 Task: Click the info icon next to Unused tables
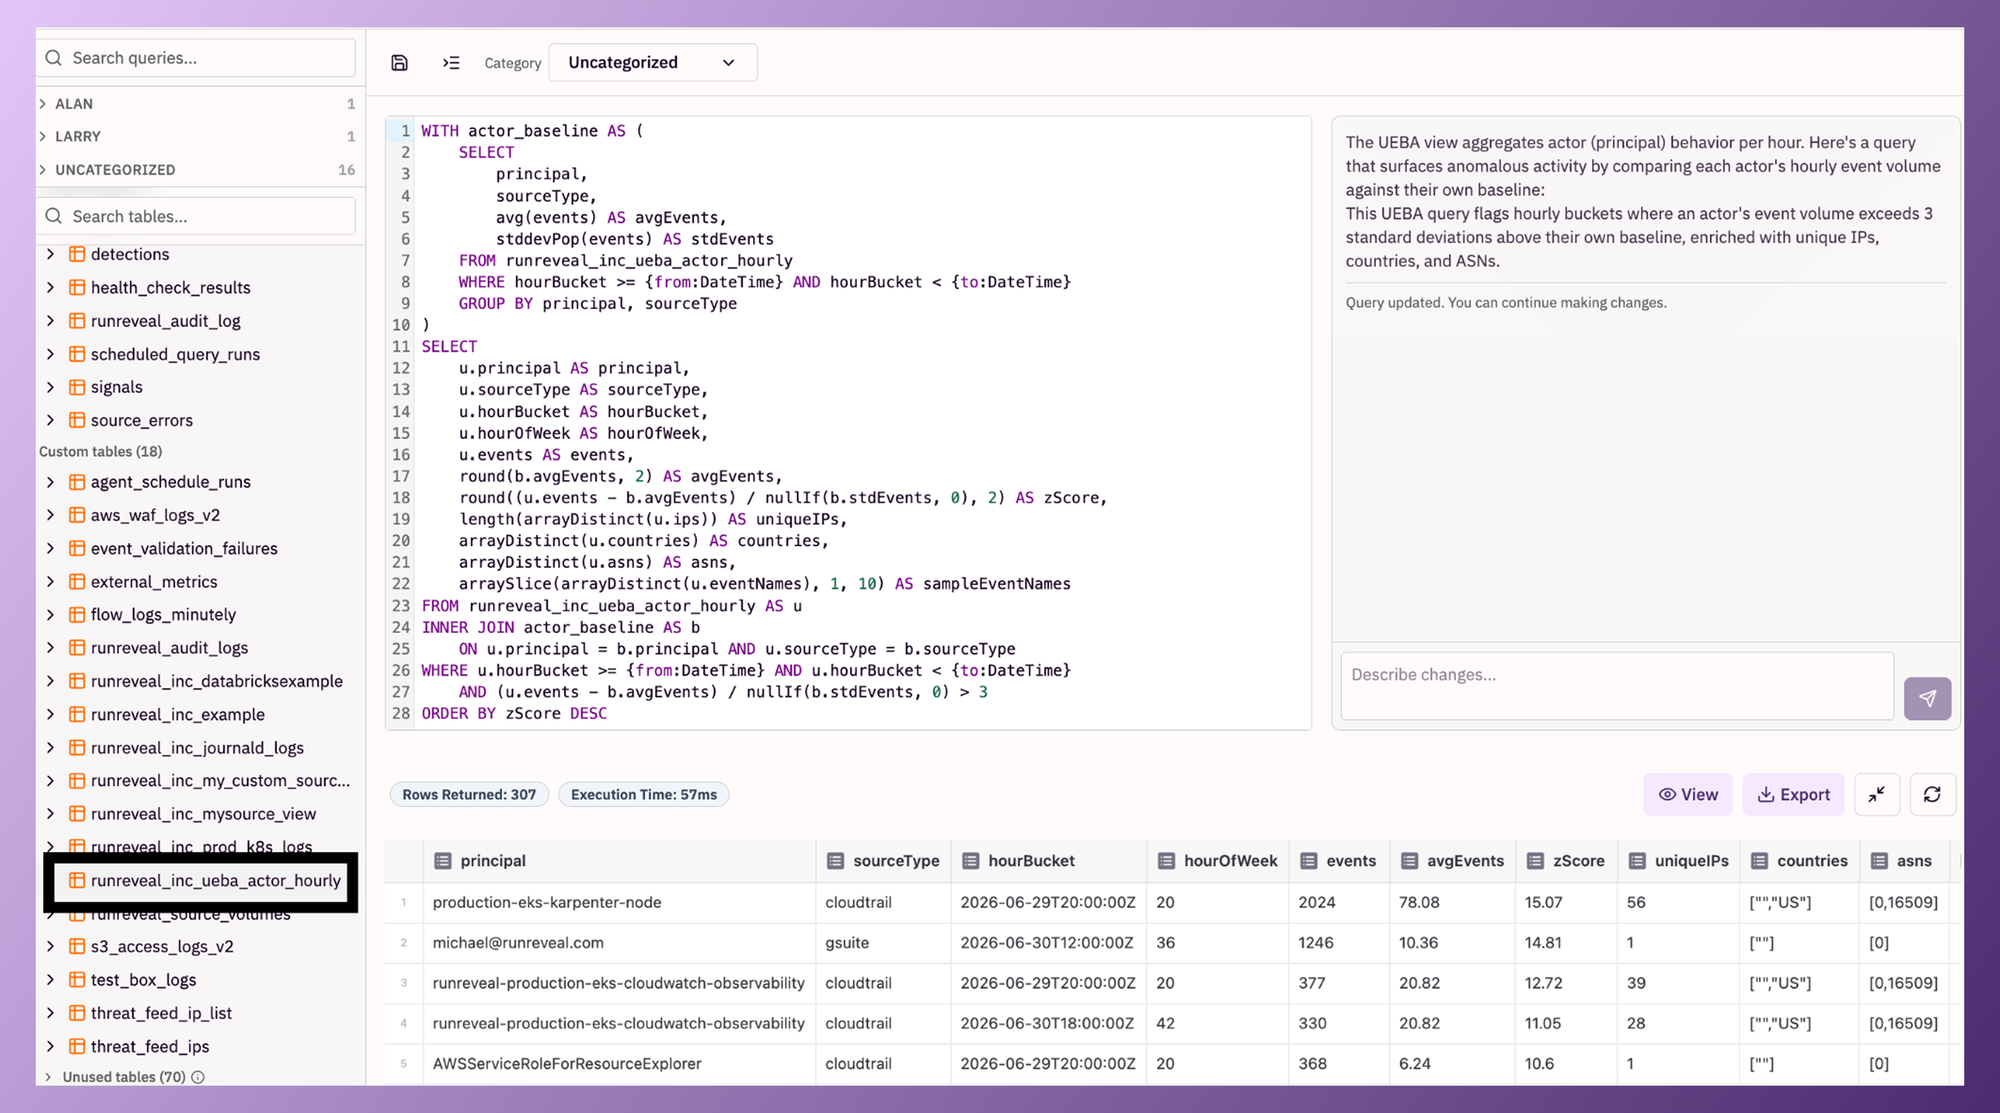(x=198, y=1077)
